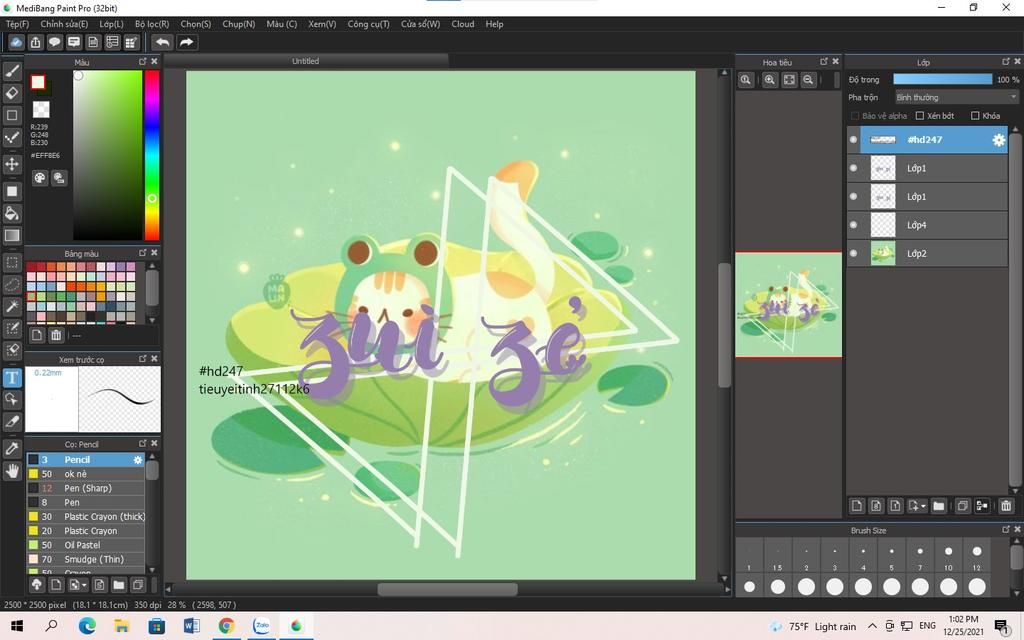Choose brush size 10 preset
This screenshot has height=640, width=1024.
(948, 558)
